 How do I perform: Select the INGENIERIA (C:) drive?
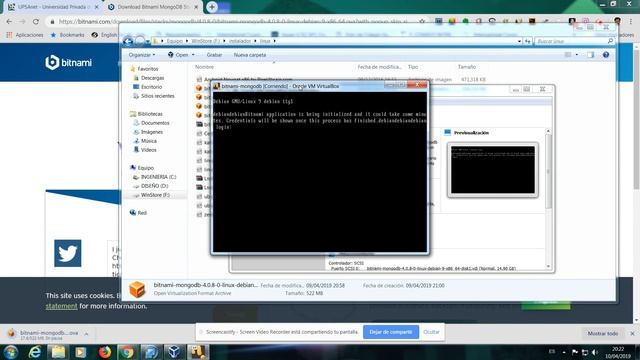coord(158,177)
